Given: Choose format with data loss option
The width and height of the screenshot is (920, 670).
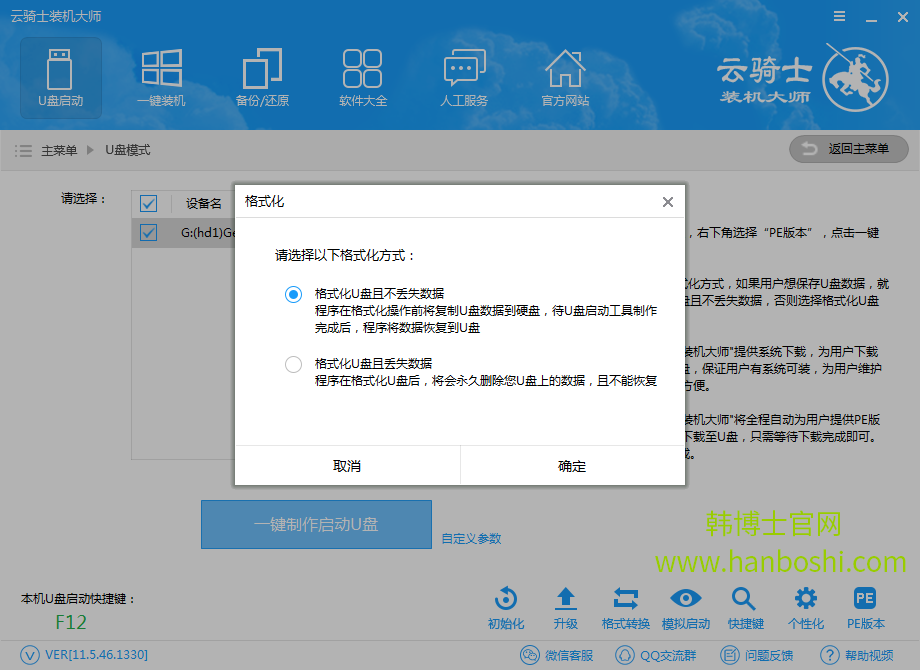Looking at the screenshot, I should click(x=293, y=364).
